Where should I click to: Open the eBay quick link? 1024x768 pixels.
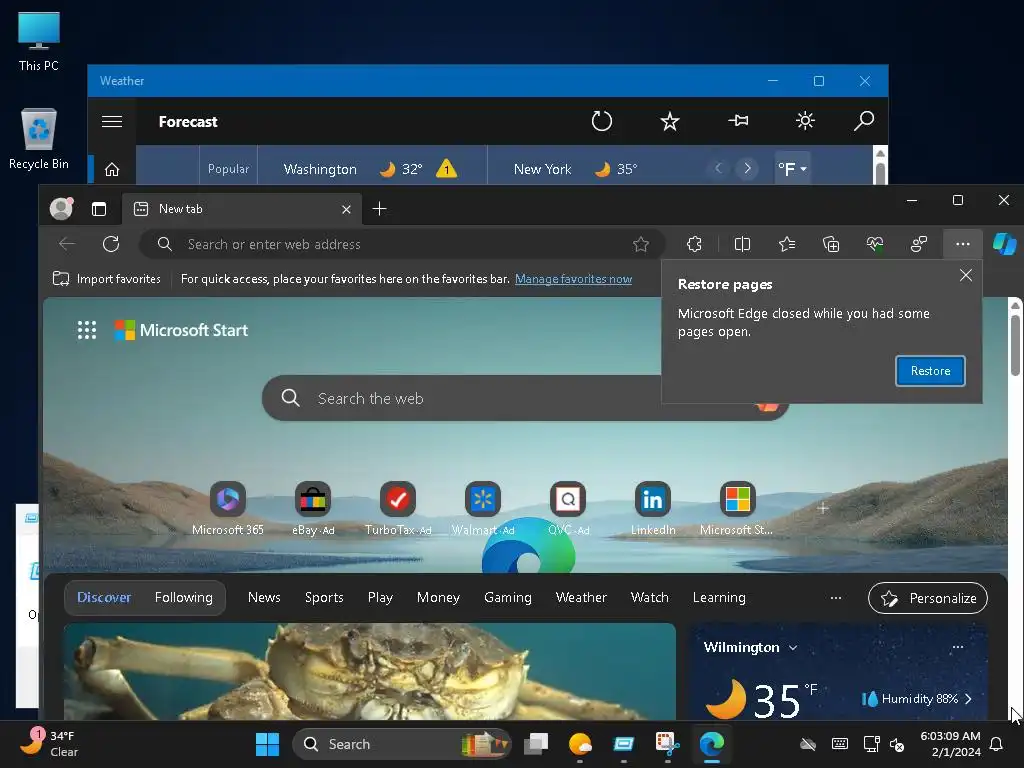[313, 509]
